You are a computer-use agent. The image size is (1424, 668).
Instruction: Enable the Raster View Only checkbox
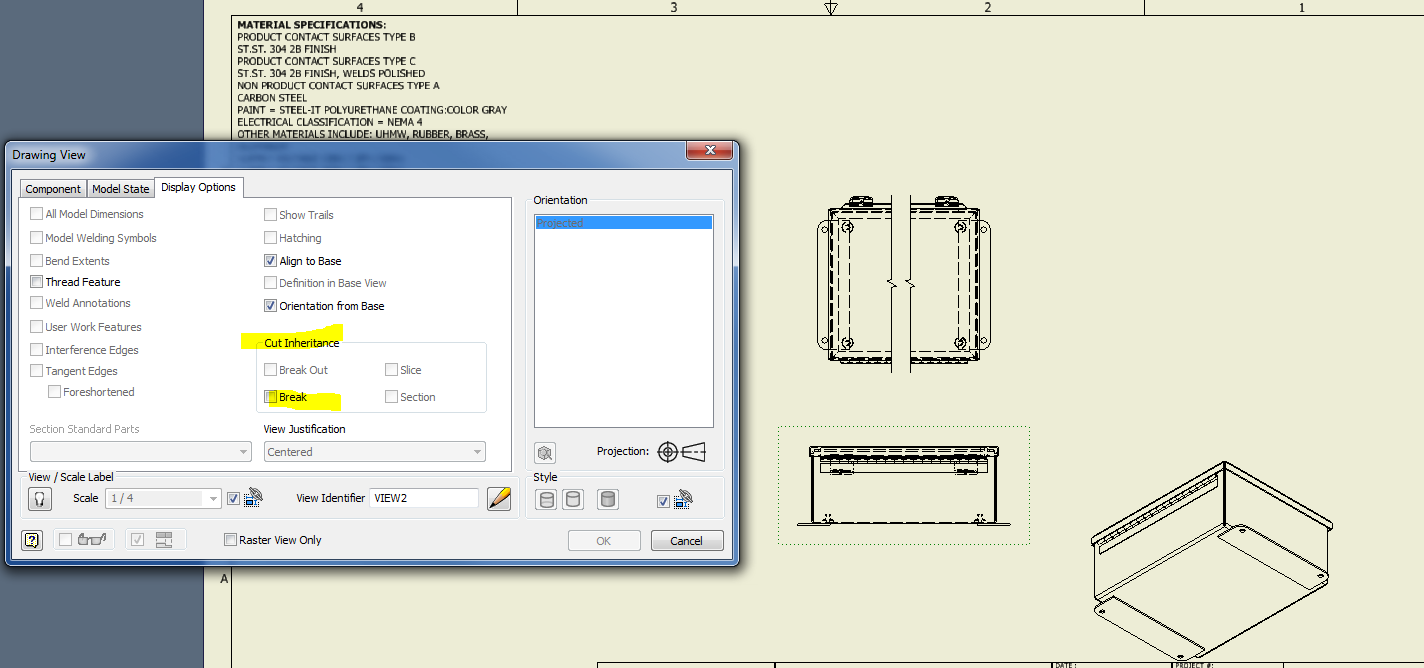tap(230, 539)
